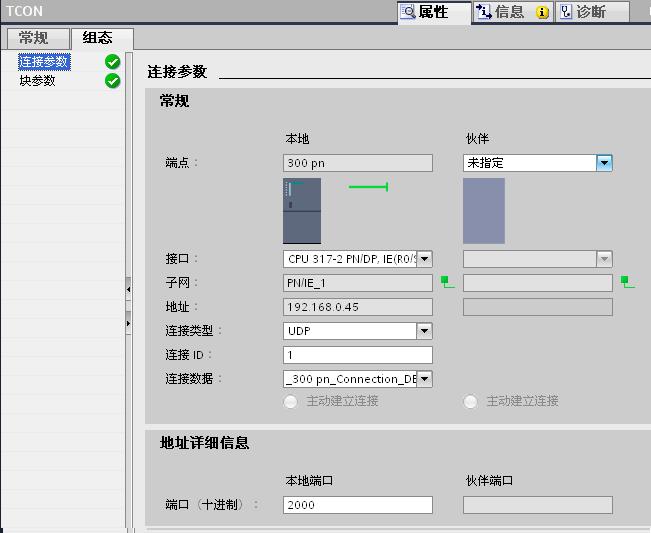The image size is (651, 533).
Task: Click the 连接 ID input field
Action: click(x=357, y=355)
